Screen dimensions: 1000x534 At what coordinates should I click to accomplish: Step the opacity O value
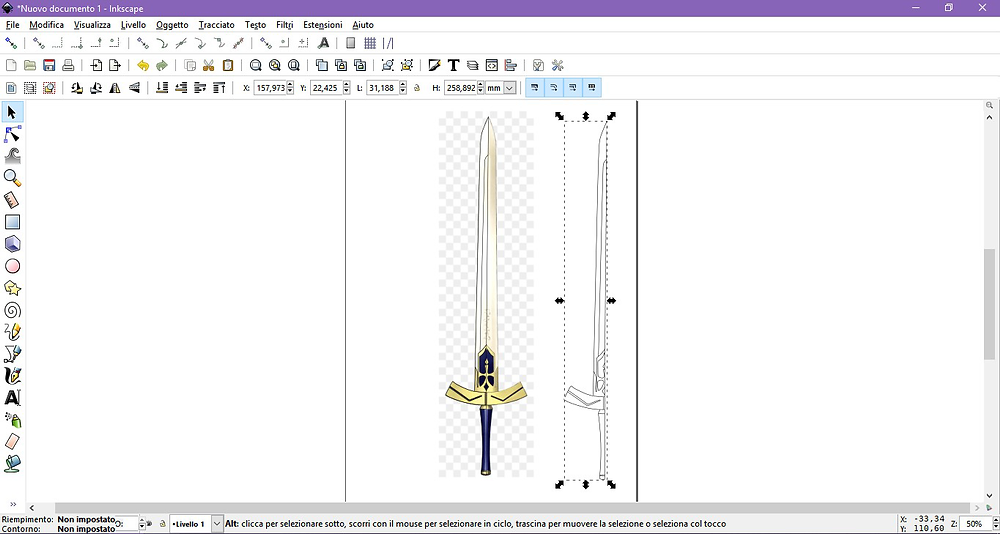(x=142, y=524)
